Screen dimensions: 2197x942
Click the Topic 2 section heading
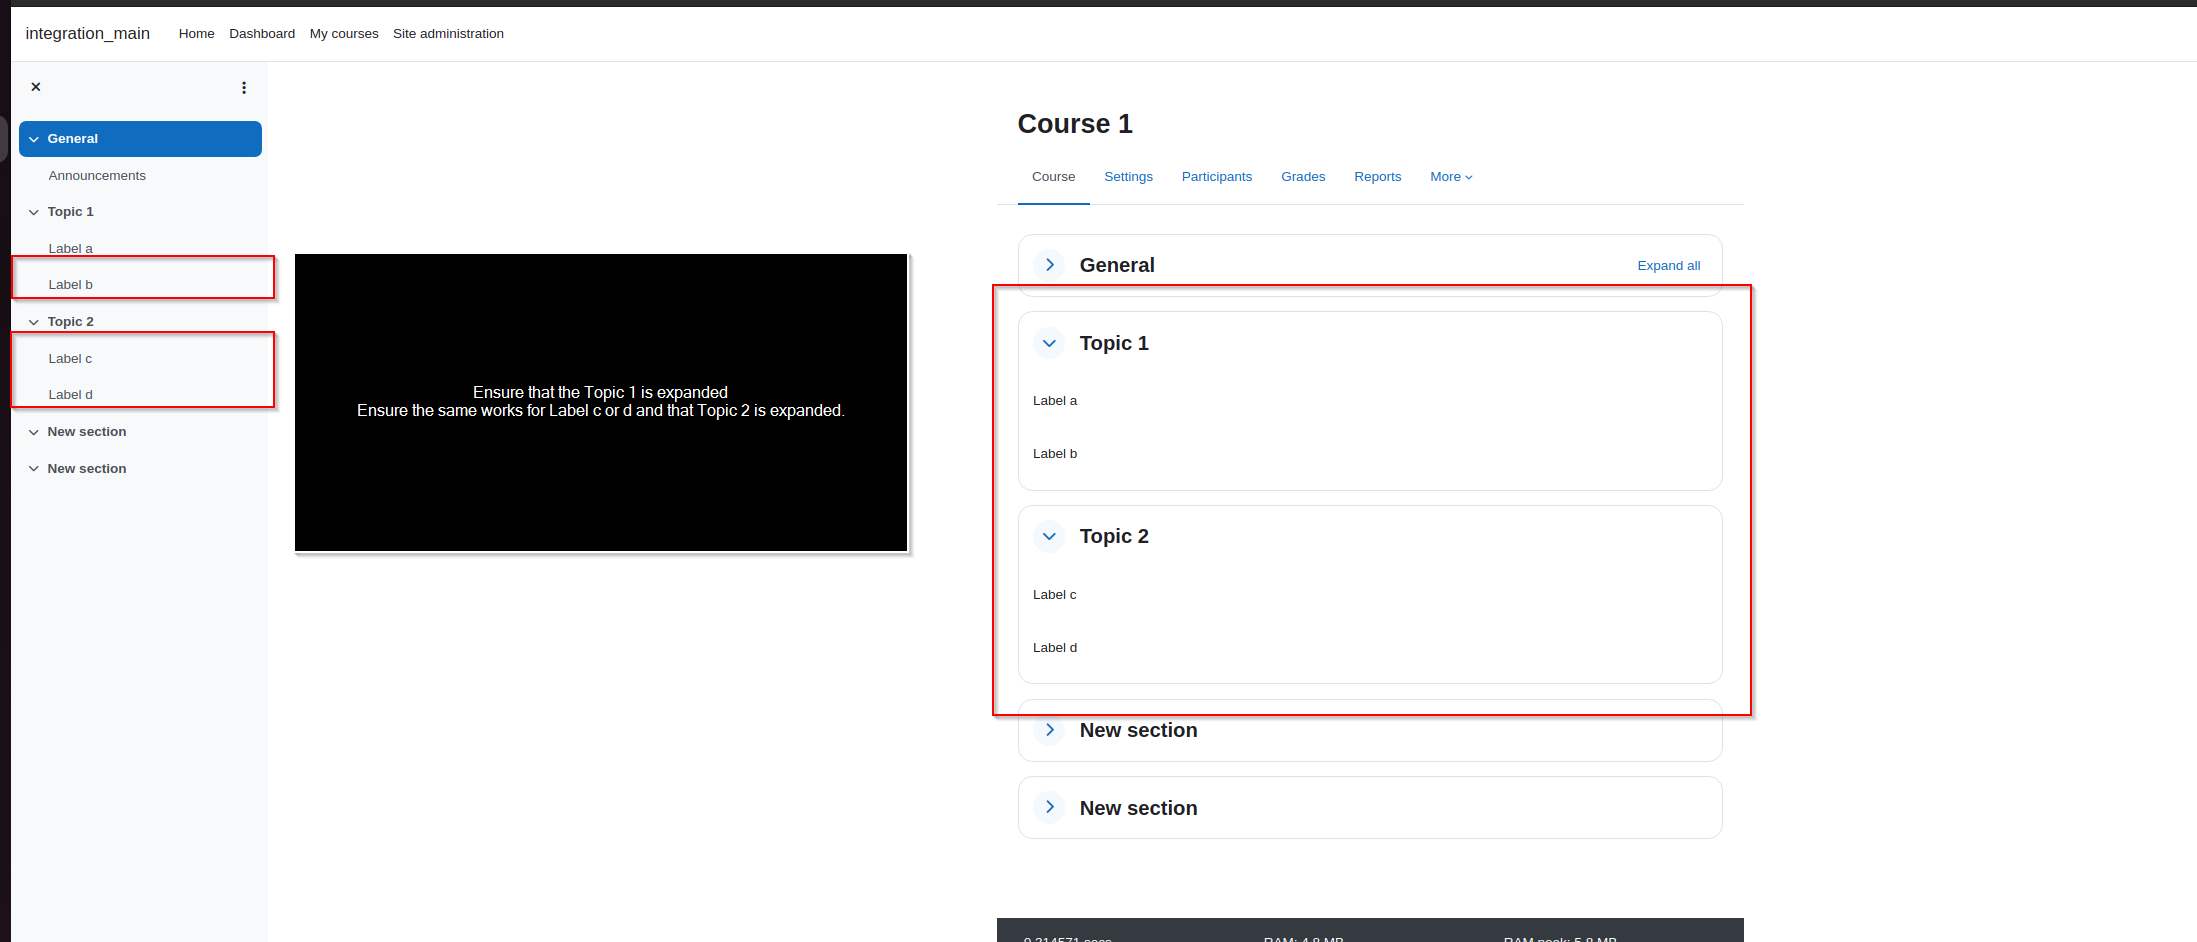click(1114, 536)
